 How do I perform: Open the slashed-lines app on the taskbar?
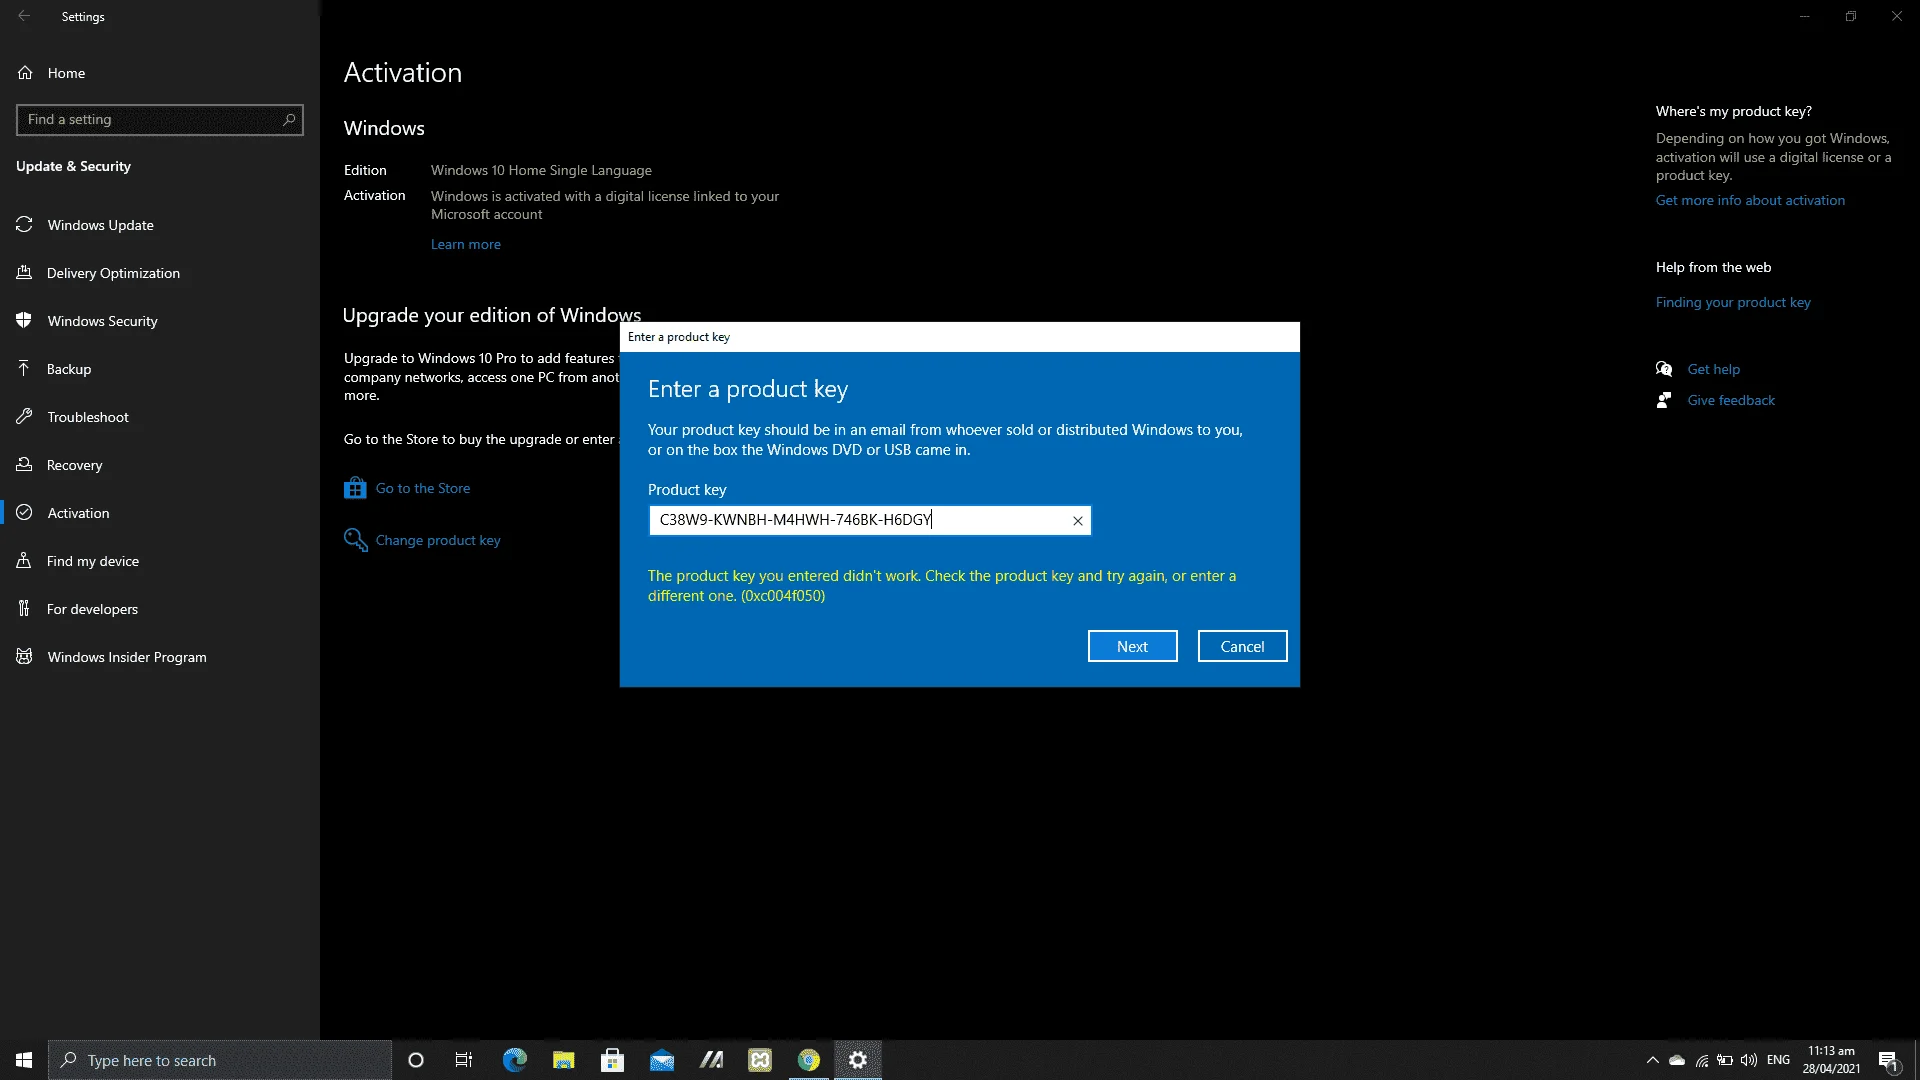tap(711, 1060)
